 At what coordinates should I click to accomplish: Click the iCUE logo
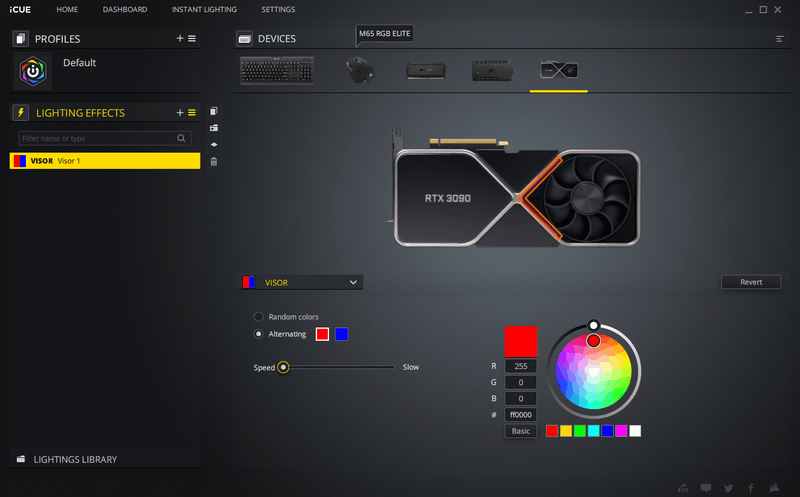click(x=20, y=9)
